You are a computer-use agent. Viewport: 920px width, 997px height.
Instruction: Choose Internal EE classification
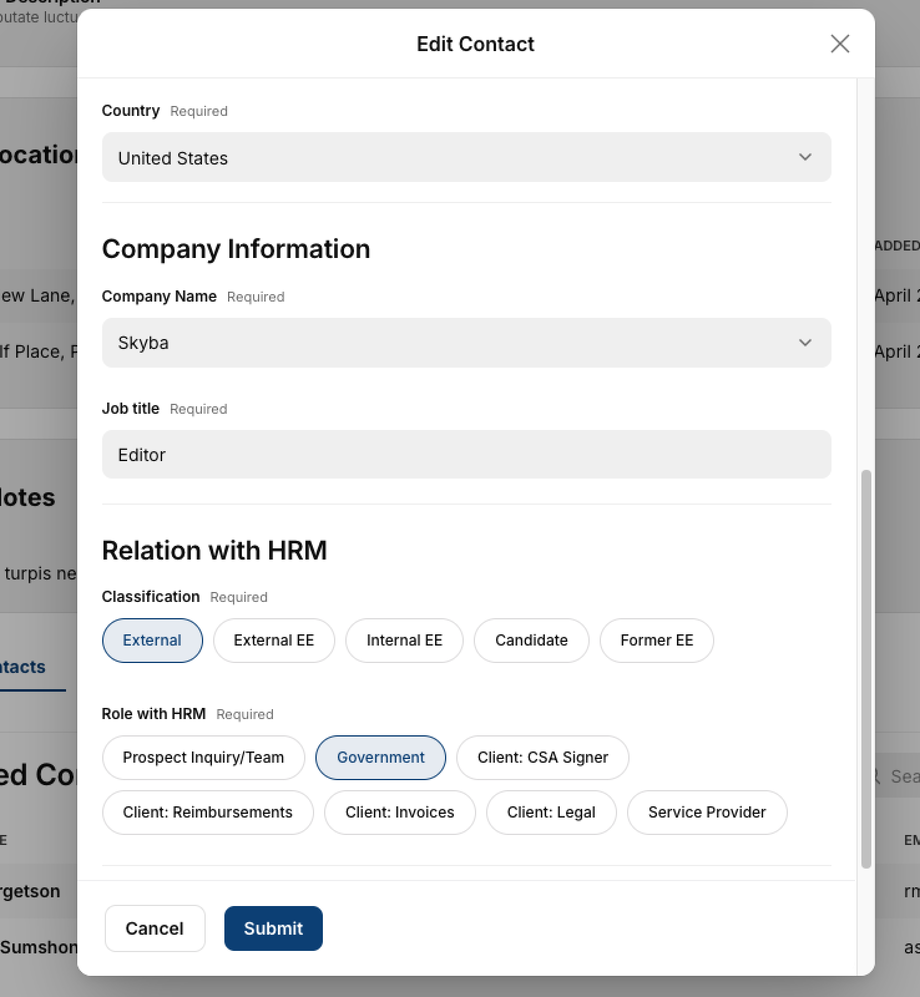(x=404, y=641)
